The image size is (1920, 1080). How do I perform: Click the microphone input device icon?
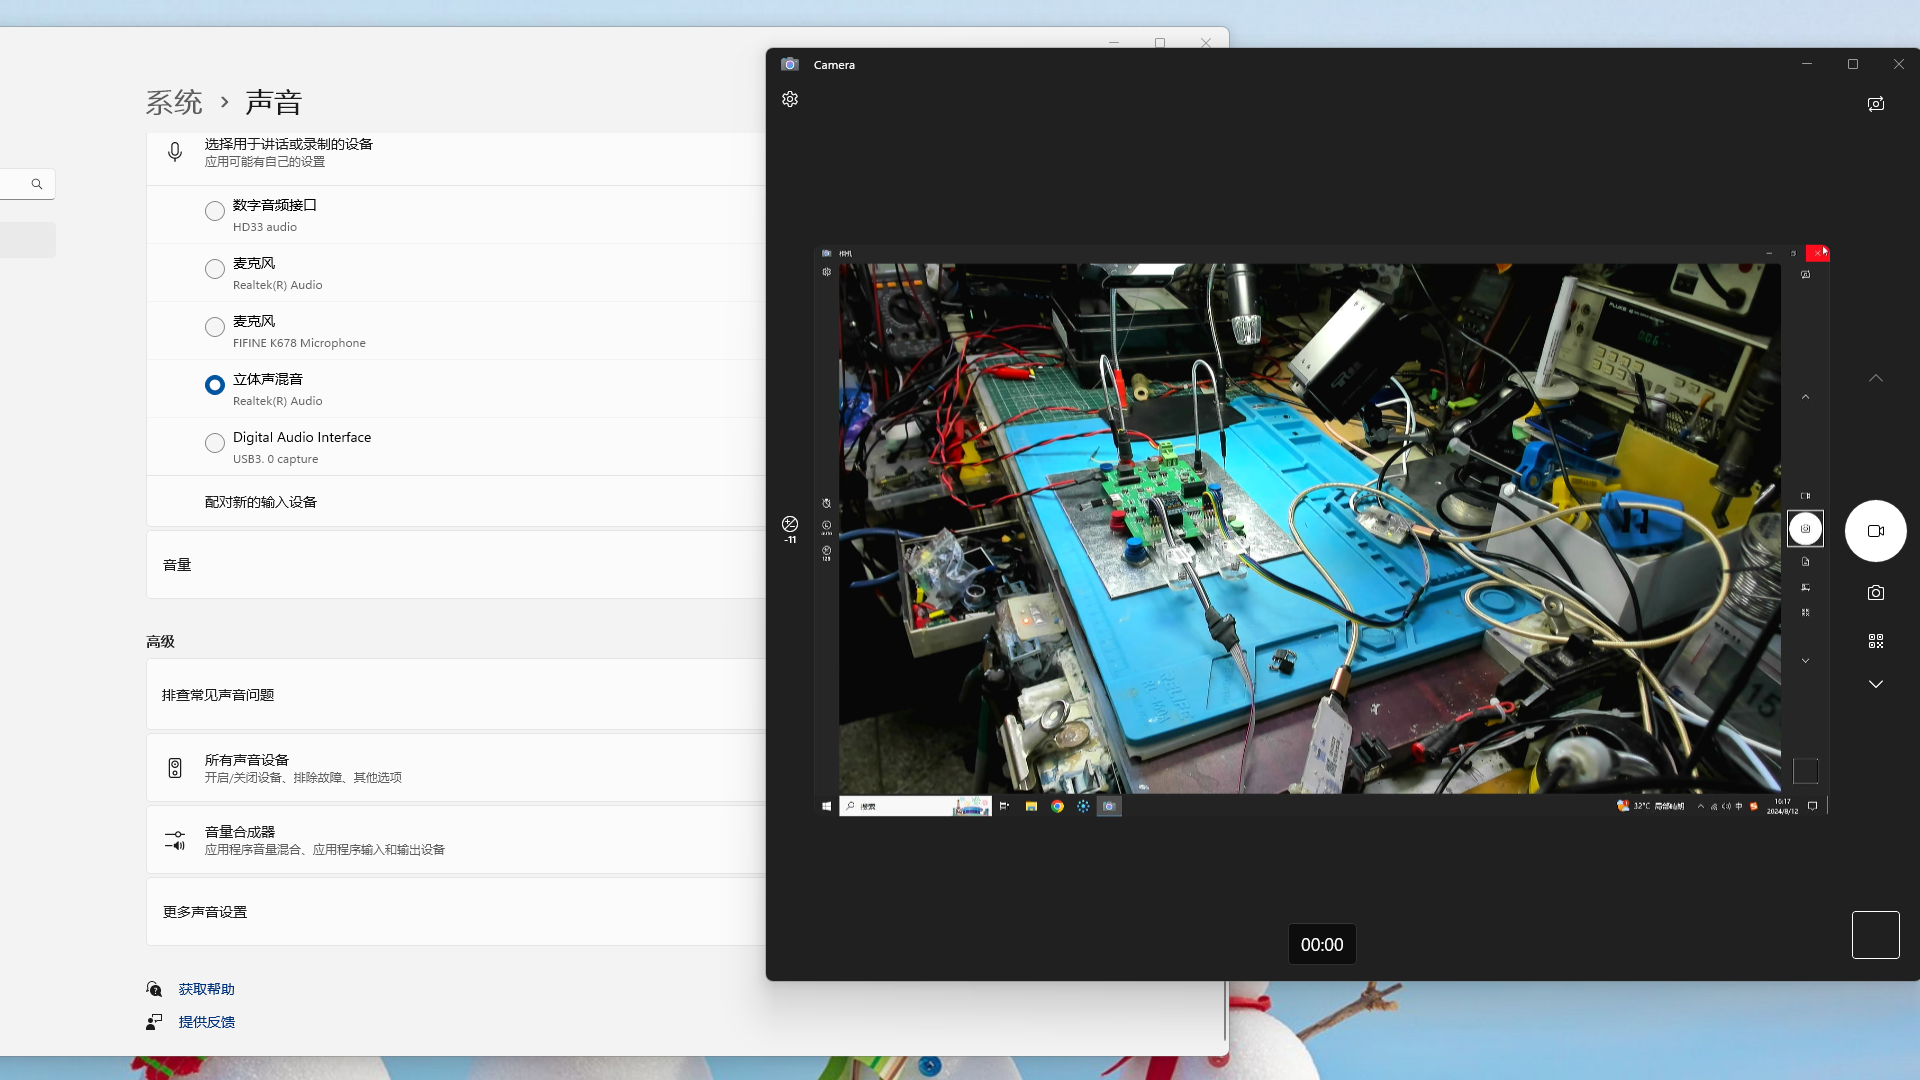pyautogui.click(x=175, y=152)
